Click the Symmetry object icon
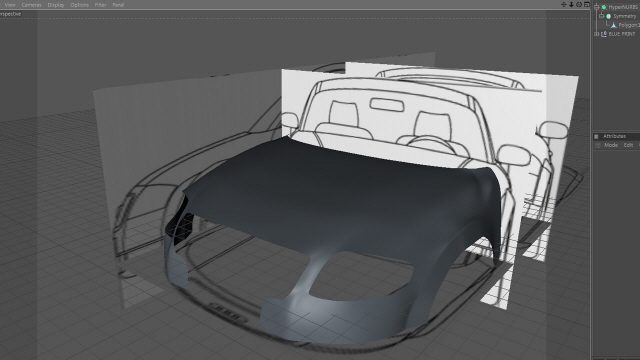 click(609, 16)
